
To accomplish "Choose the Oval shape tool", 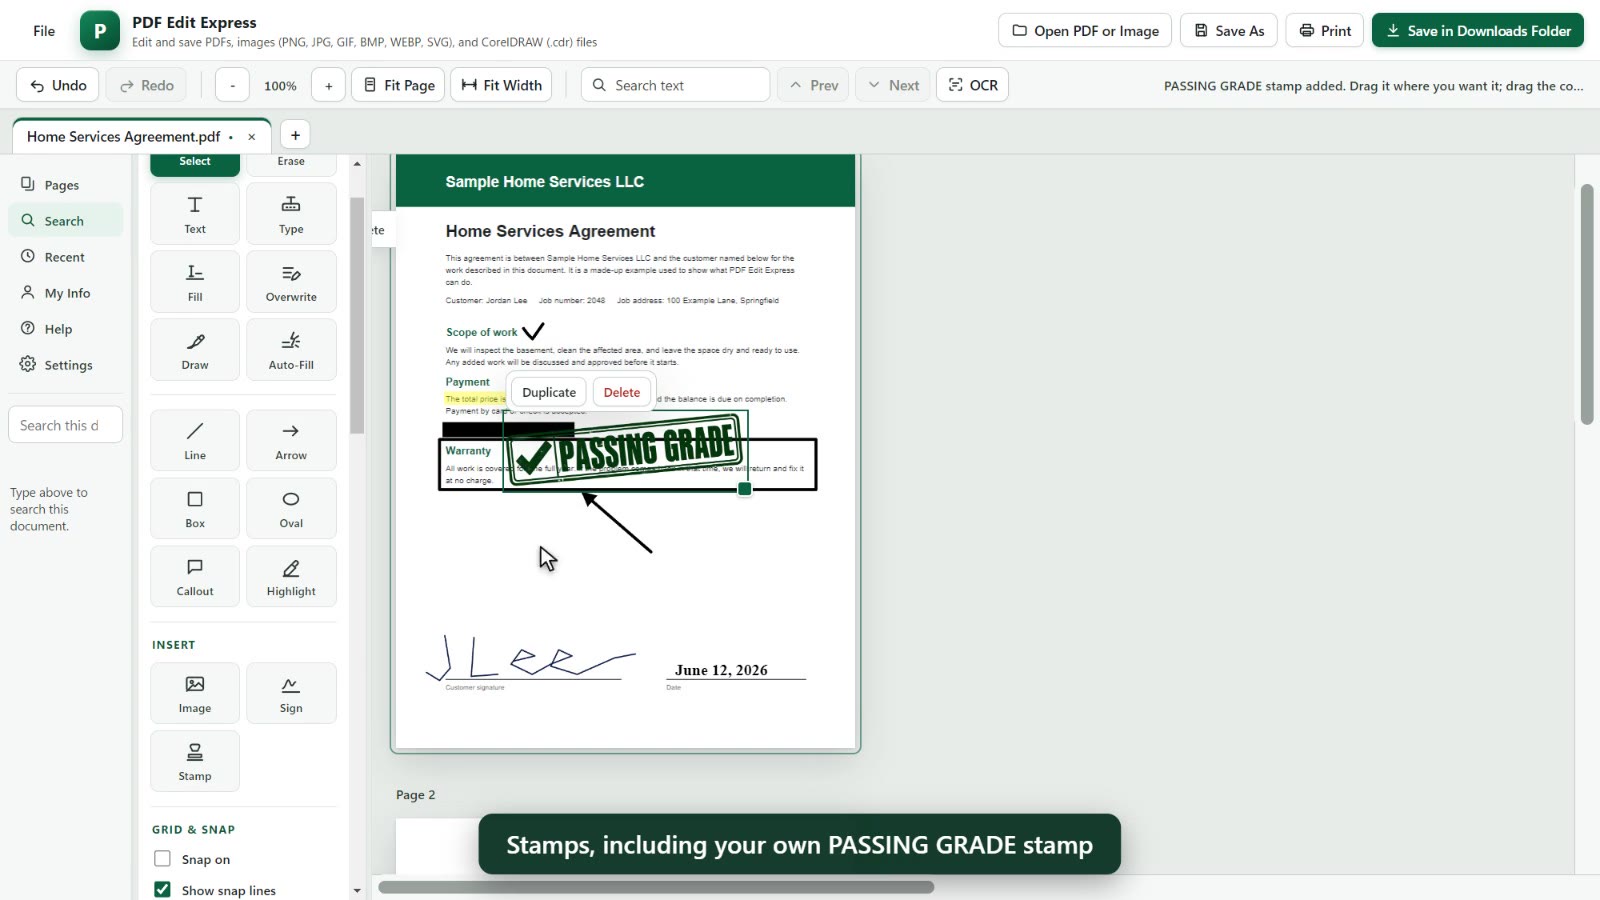I will 291,507.
